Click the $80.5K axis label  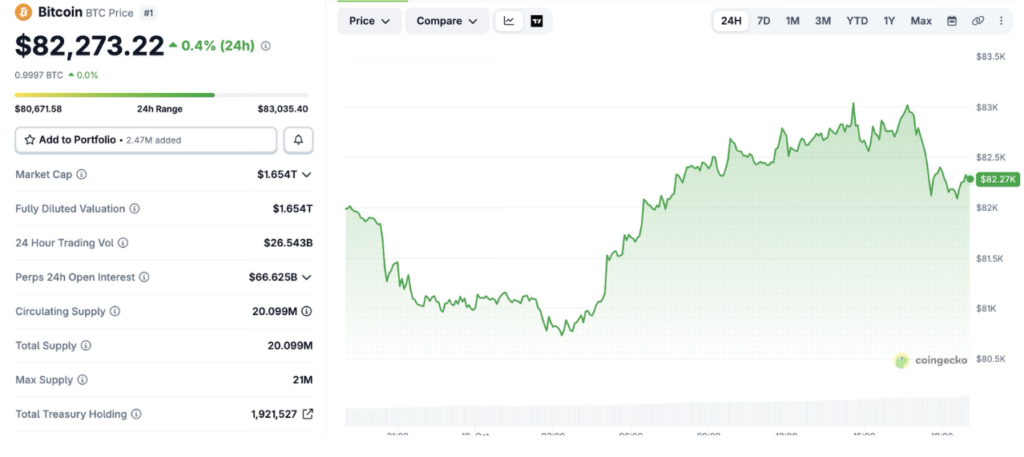pos(990,359)
